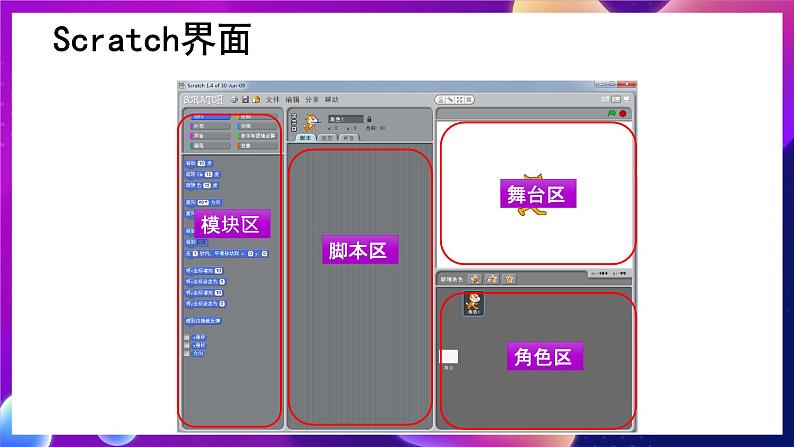Click the sprite name field 角色1
The image size is (794, 447).
click(345, 119)
